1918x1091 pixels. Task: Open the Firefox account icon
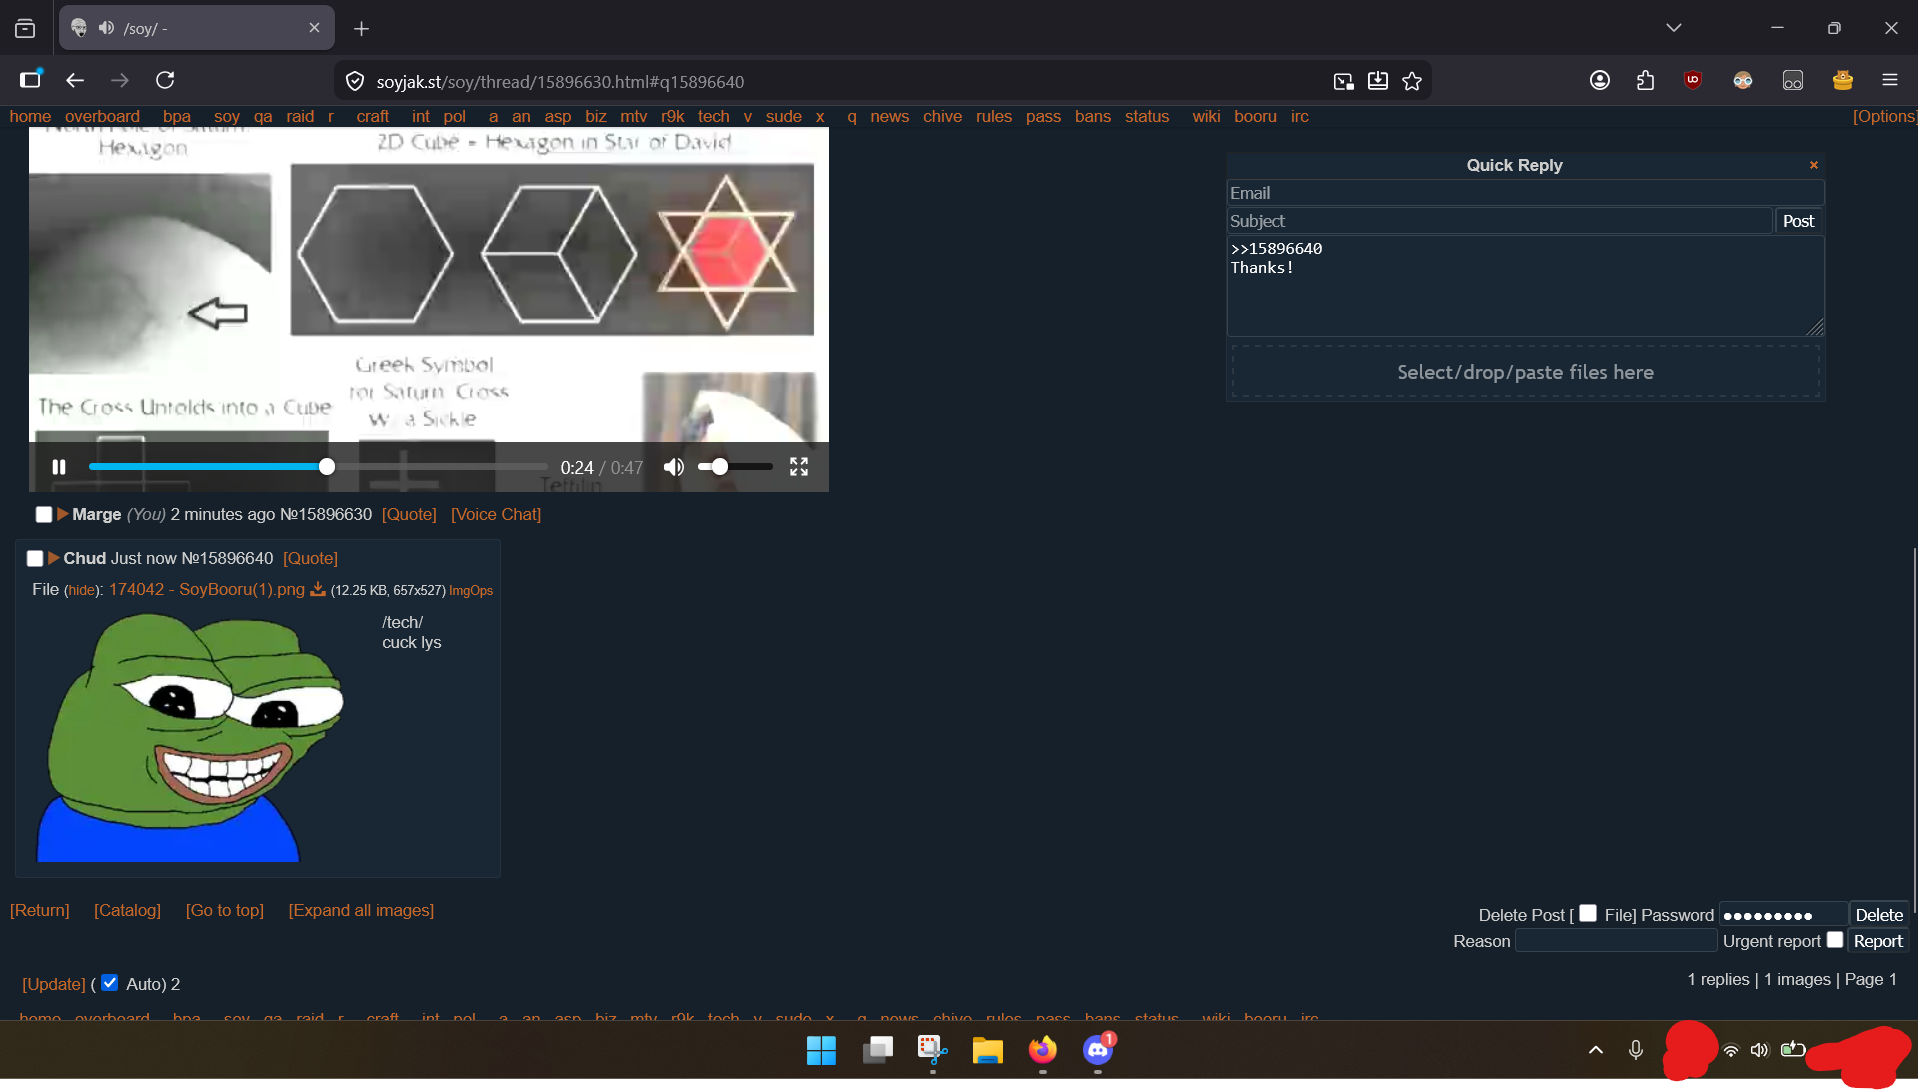[x=1600, y=80]
